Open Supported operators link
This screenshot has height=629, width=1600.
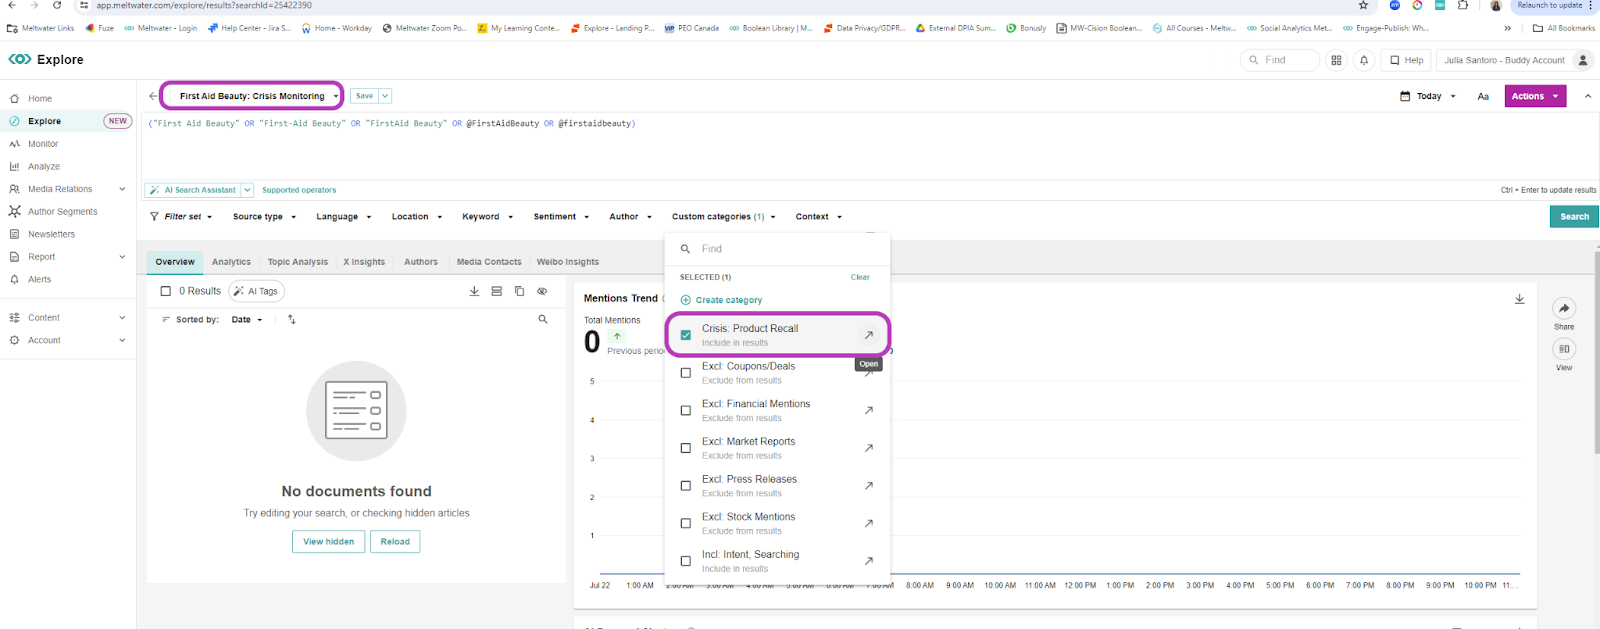(x=299, y=190)
